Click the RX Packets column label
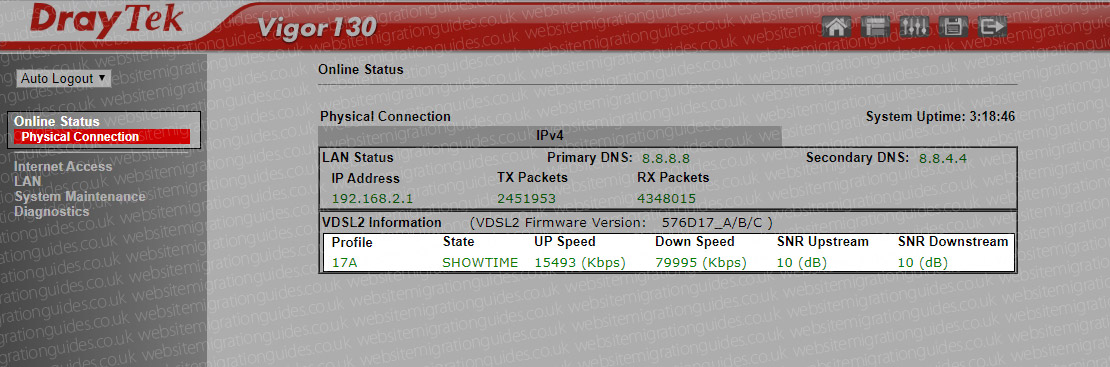 coord(673,178)
